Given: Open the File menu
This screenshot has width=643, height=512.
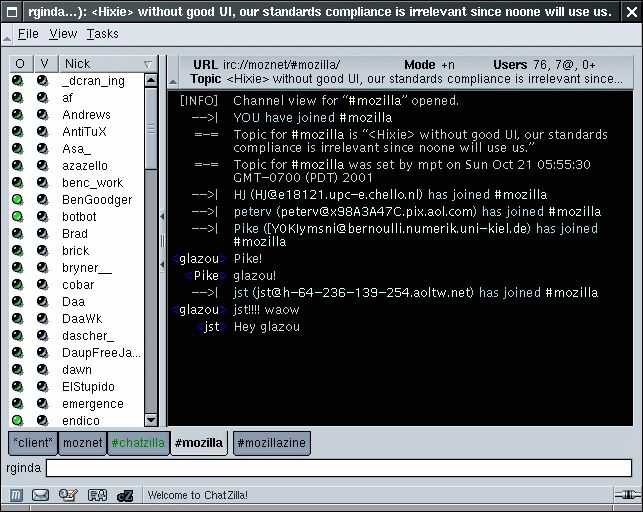Looking at the screenshot, I should [x=28, y=34].
